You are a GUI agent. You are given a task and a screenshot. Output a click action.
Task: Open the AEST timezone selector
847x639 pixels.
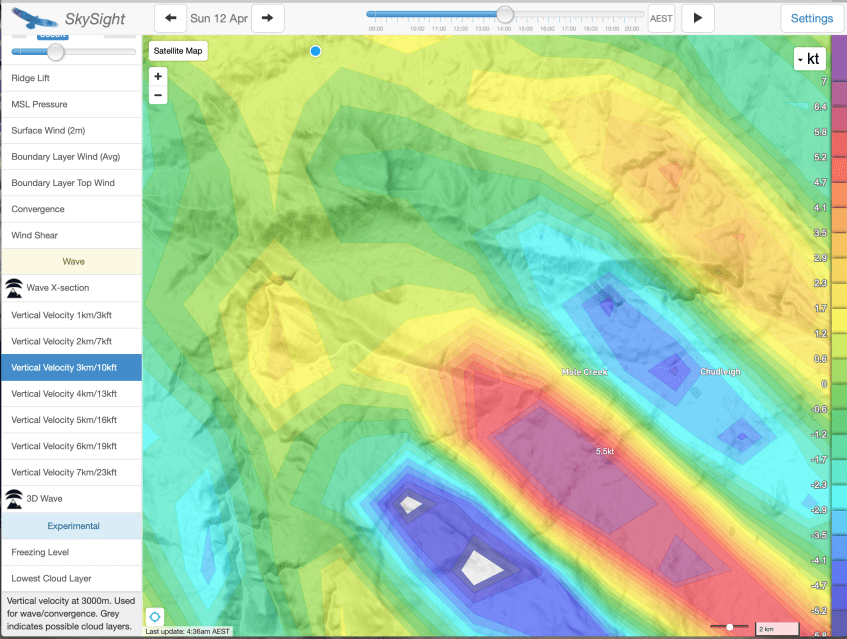click(661, 17)
